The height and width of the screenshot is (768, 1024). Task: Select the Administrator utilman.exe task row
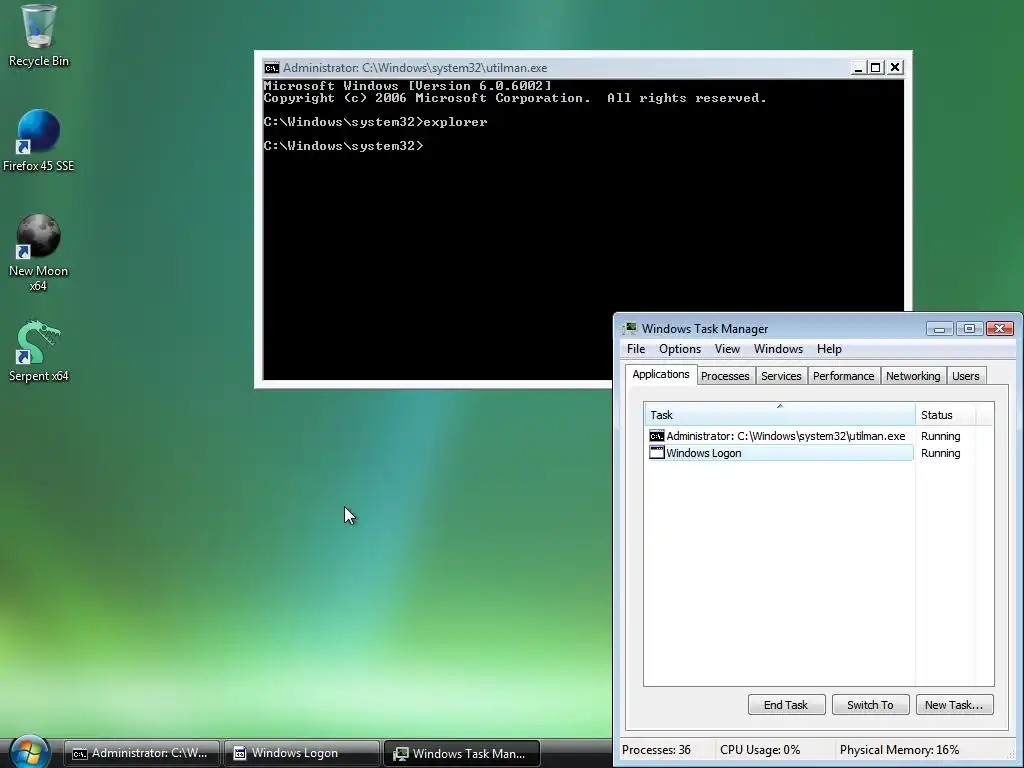pyautogui.click(x=780, y=436)
